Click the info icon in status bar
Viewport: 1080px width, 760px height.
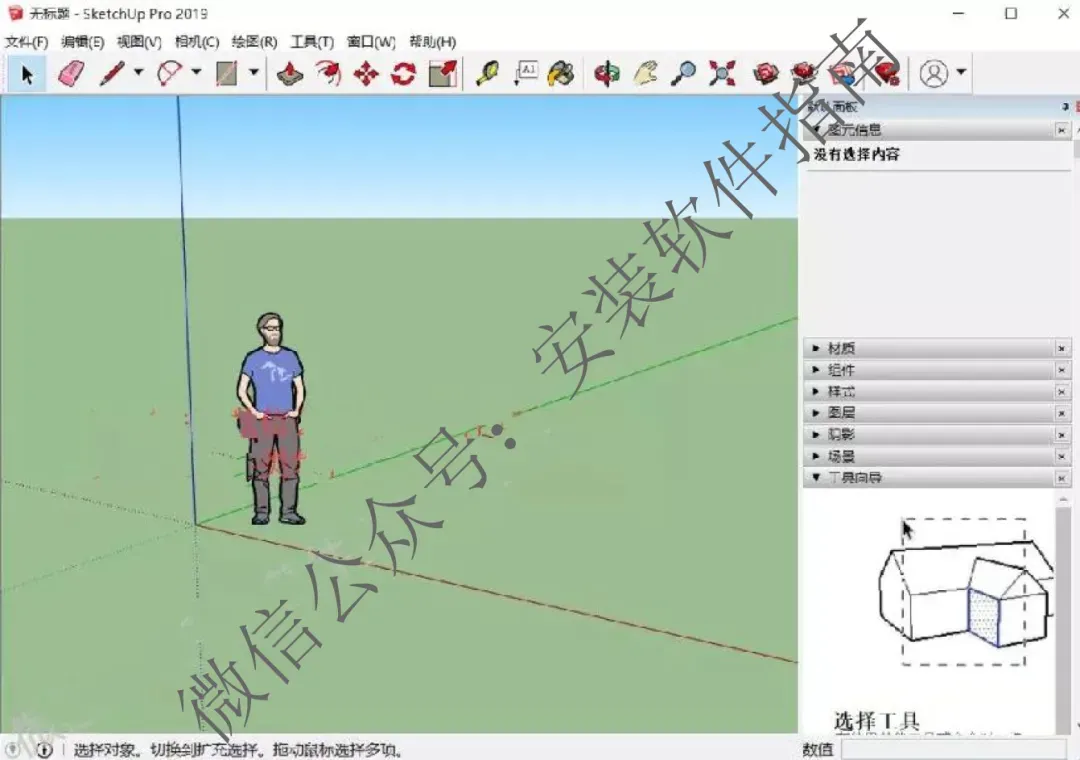(x=44, y=750)
